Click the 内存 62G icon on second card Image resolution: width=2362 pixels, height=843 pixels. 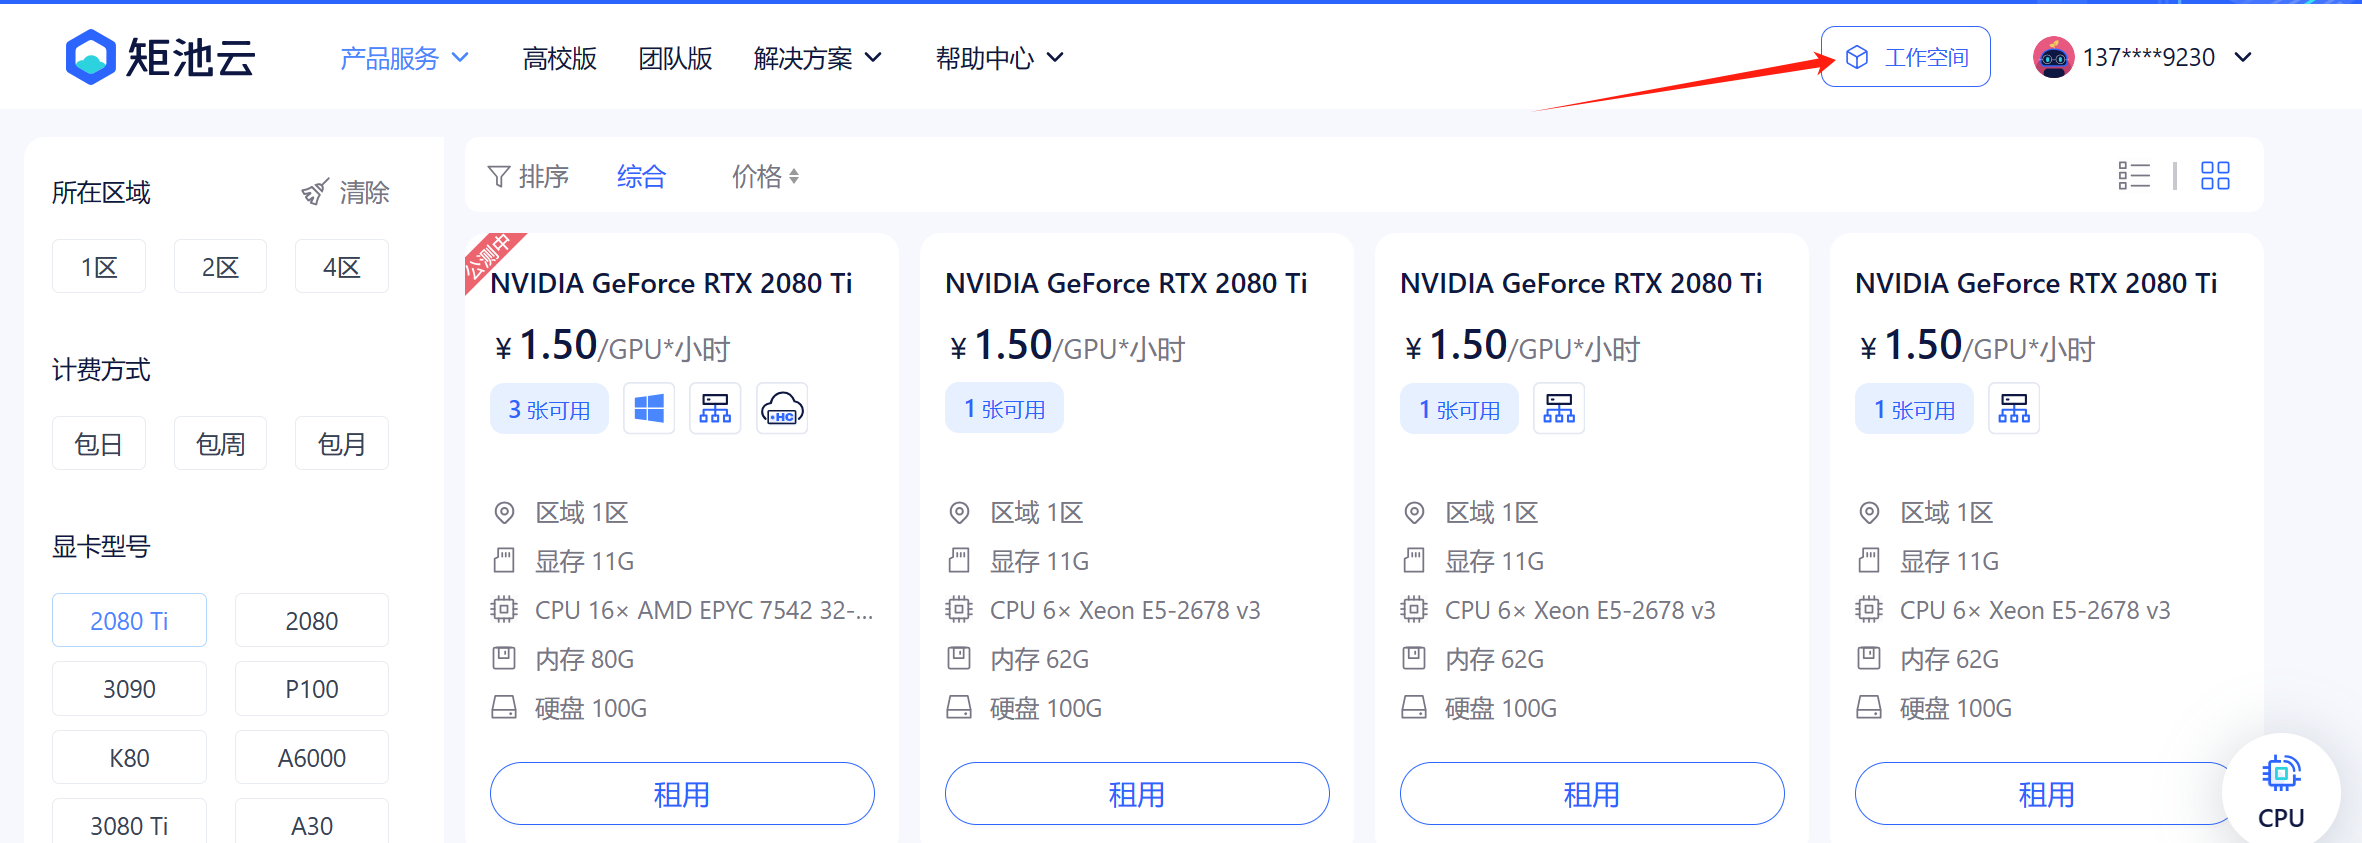tap(959, 658)
